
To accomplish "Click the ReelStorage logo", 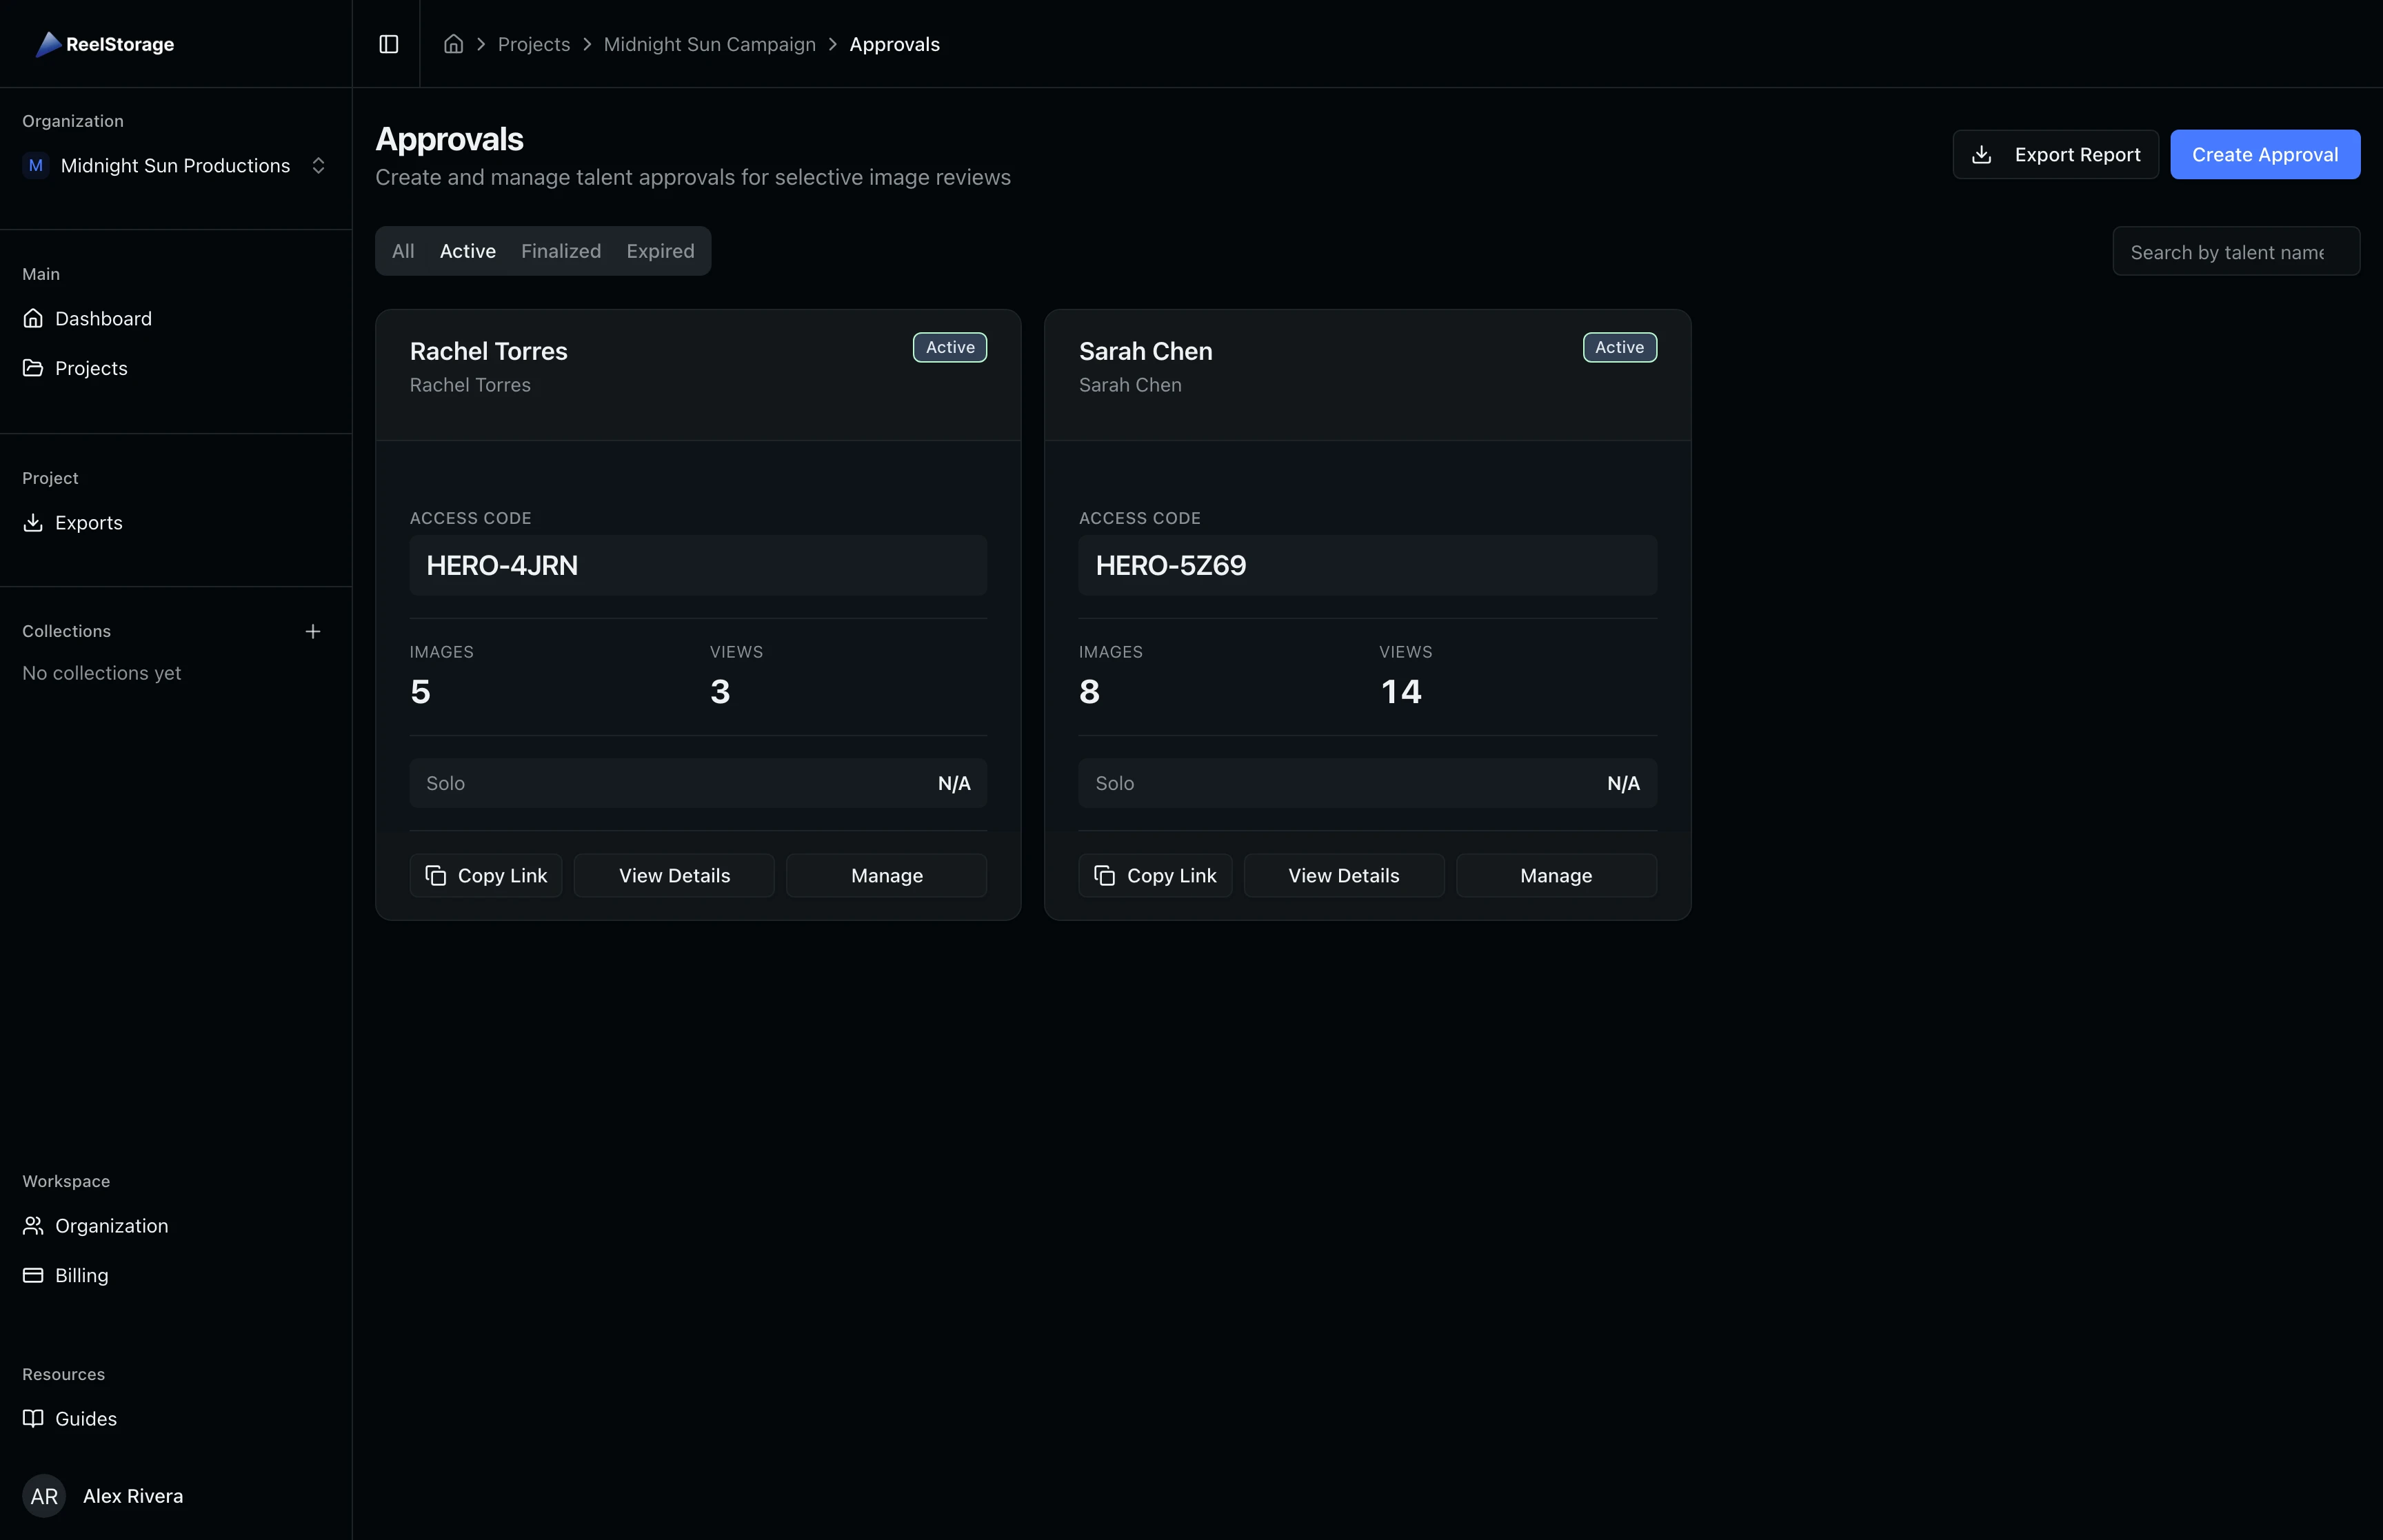I will (x=106, y=44).
